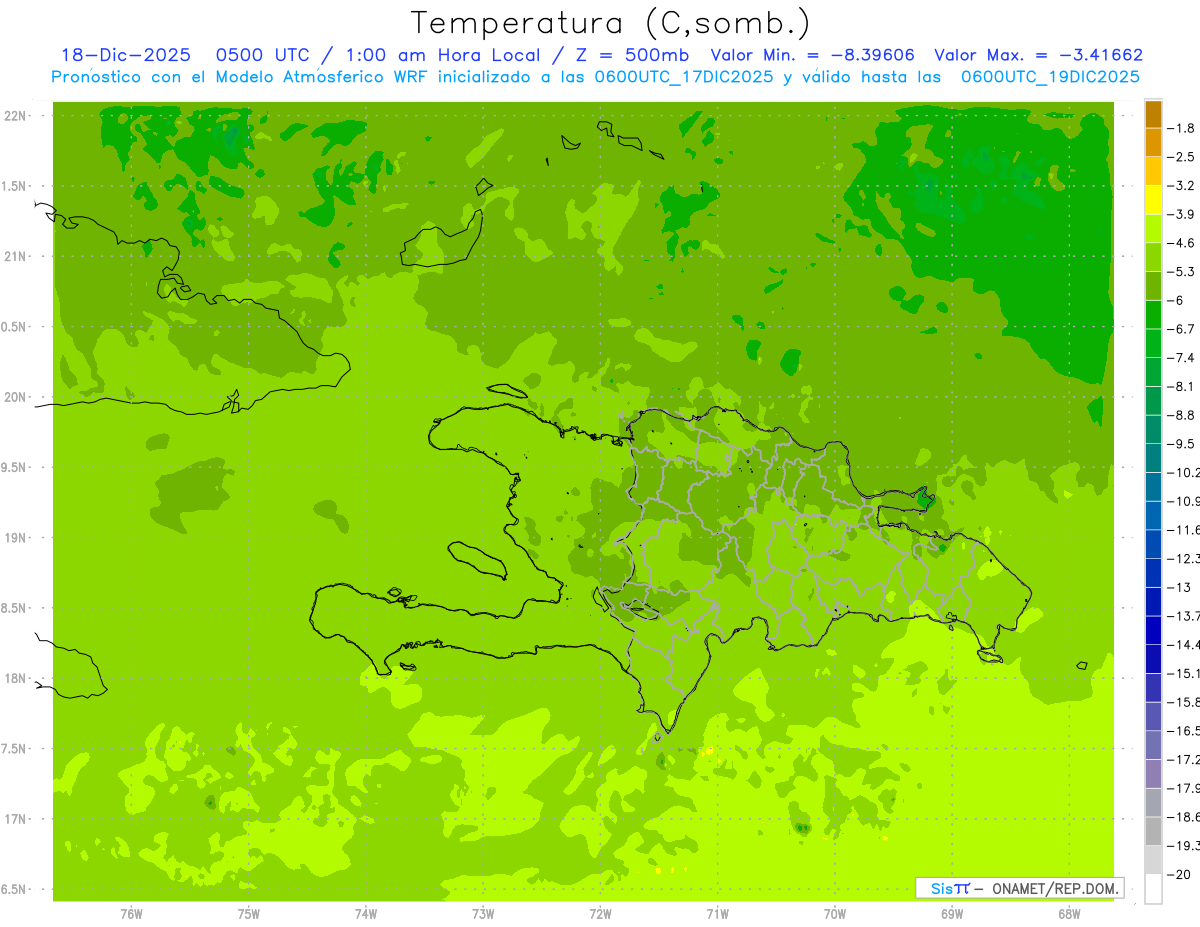Click the '-8.1' colorbar label
Screen dimensions: 1200x927
click(x=1183, y=386)
